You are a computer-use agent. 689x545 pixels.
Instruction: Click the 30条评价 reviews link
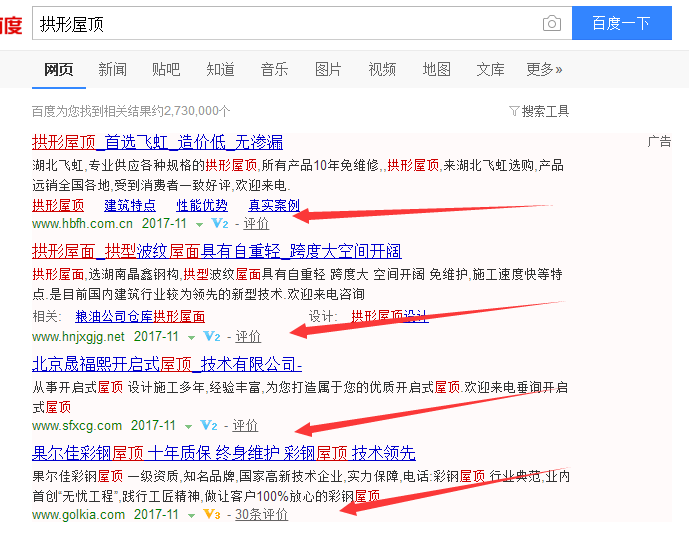click(x=261, y=515)
